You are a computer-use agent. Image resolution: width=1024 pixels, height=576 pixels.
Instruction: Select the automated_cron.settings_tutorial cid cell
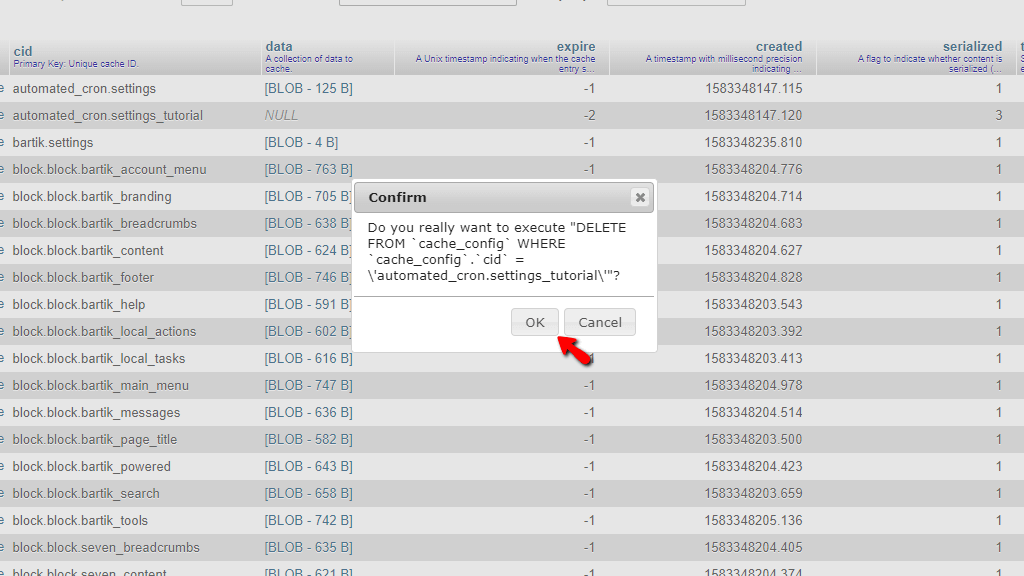108,116
